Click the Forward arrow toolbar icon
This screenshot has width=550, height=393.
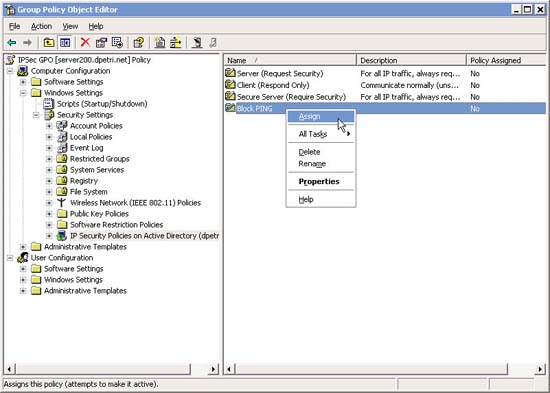[x=27, y=43]
